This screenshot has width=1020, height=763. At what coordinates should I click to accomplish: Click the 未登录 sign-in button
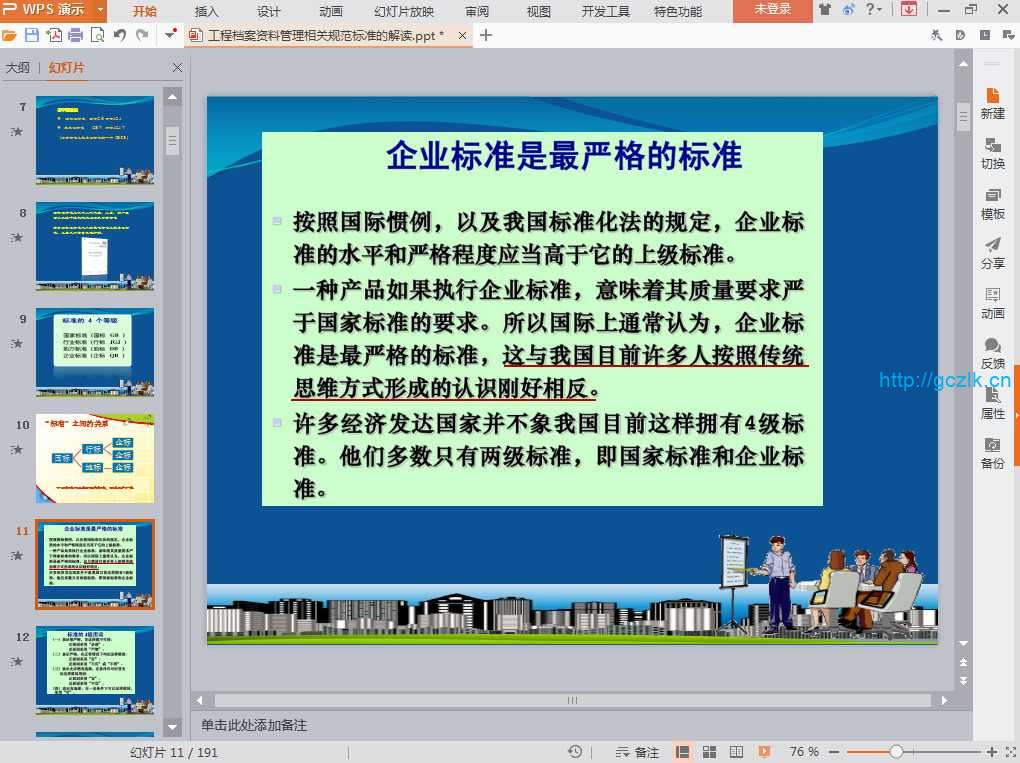772,10
